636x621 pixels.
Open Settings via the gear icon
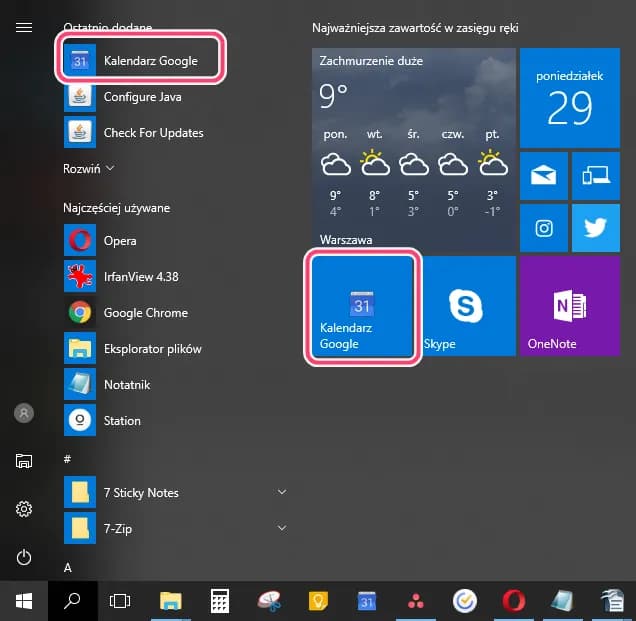coord(24,509)
